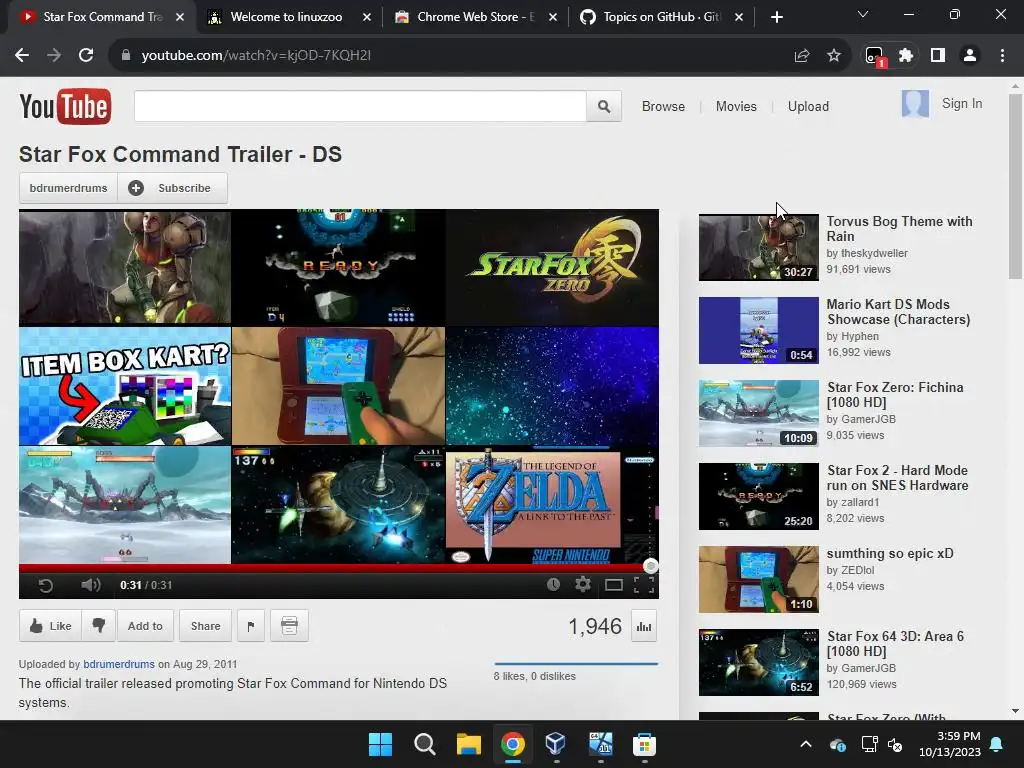Viewport: 1024px width, 768px height.
Task: Open the interactive transcript icon
Action: 289,626
